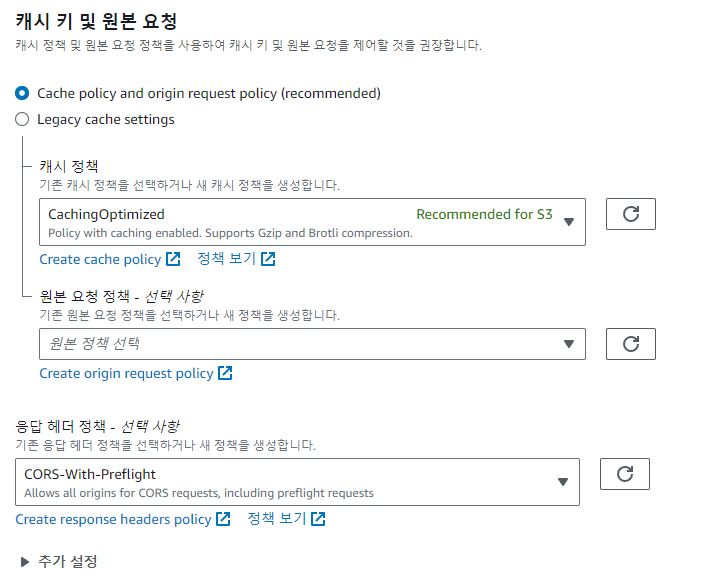
Task: Click external-link icon beside Create response headers policy
Action: click(223, 519)
